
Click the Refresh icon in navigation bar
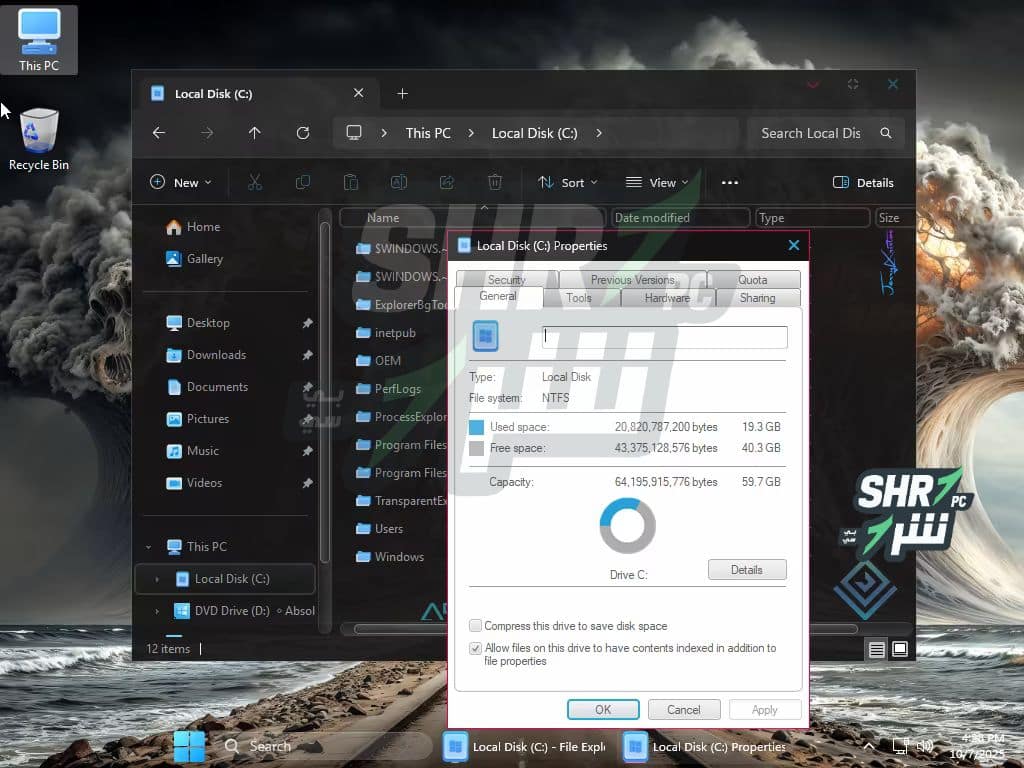pos(303,133)
